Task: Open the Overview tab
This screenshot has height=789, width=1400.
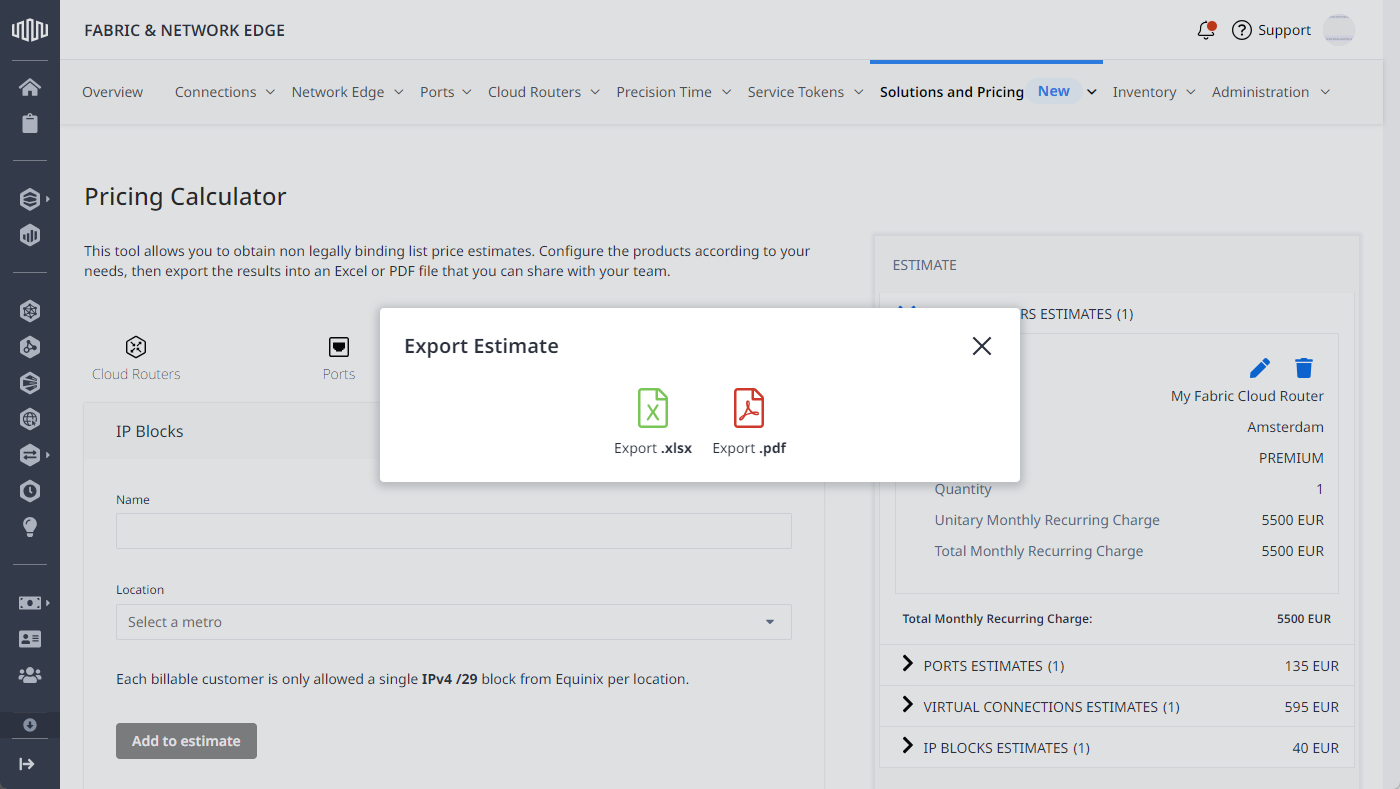Action: pyautogui.click(x=112, y=92)
